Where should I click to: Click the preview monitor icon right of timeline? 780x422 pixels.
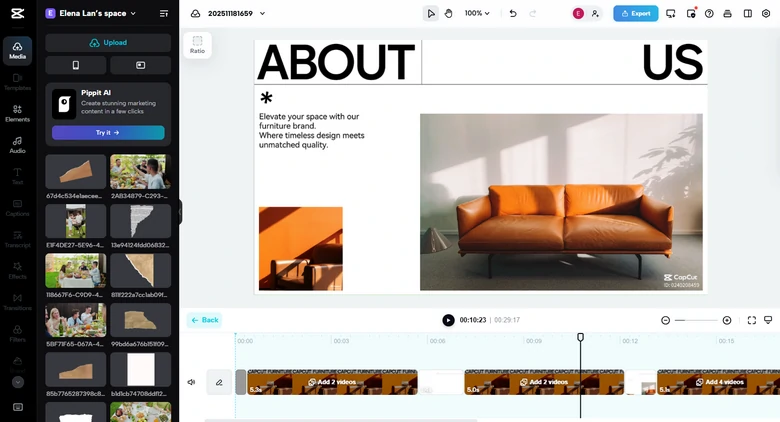point(768,320)
